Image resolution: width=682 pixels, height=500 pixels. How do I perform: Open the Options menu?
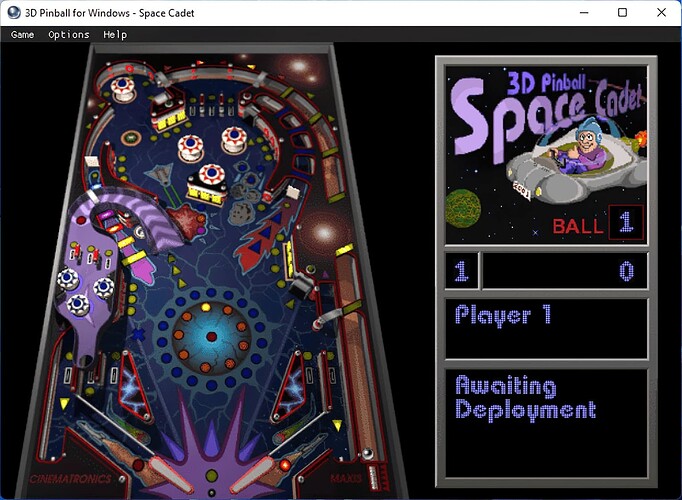coord(69,35)
